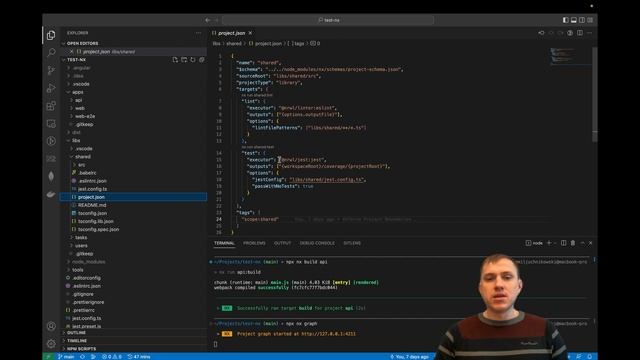Open the Source Control view

51,70
